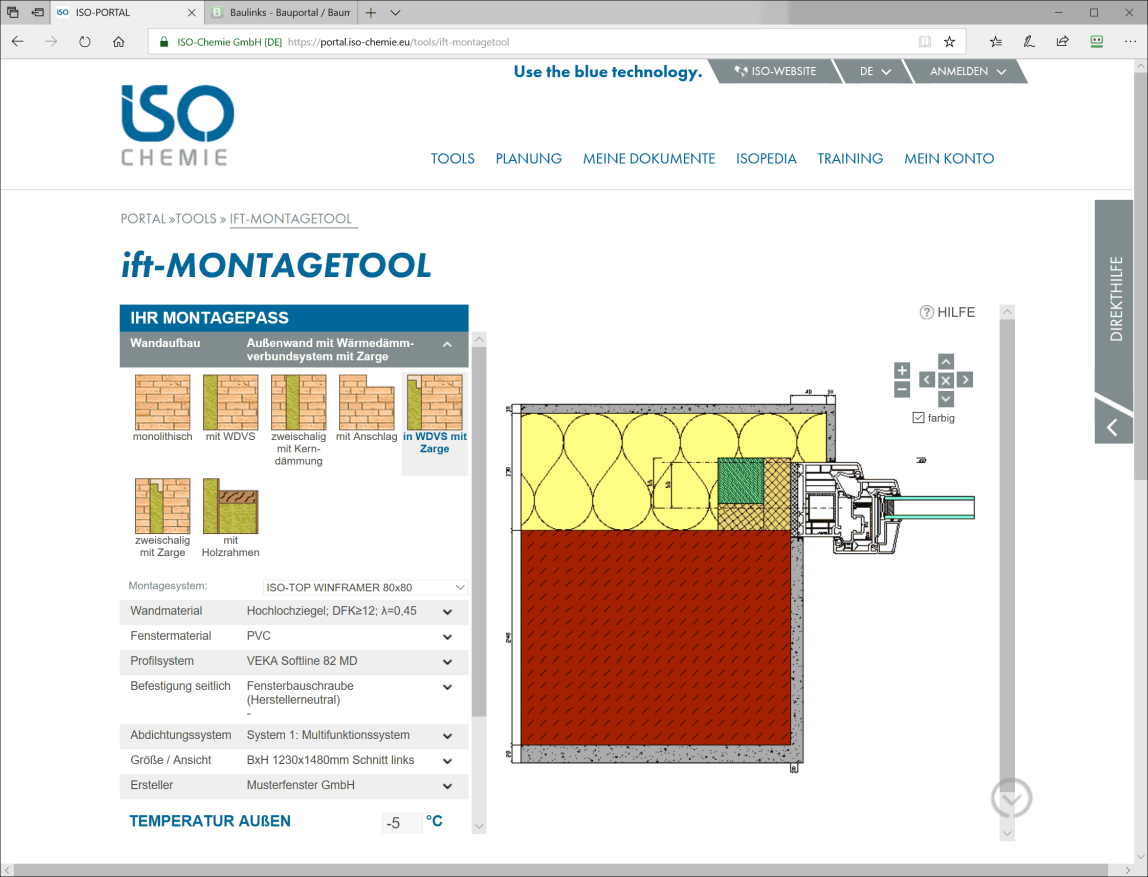Show the tab list chevron
This screenshot has height=877, width=1148.
395,12
